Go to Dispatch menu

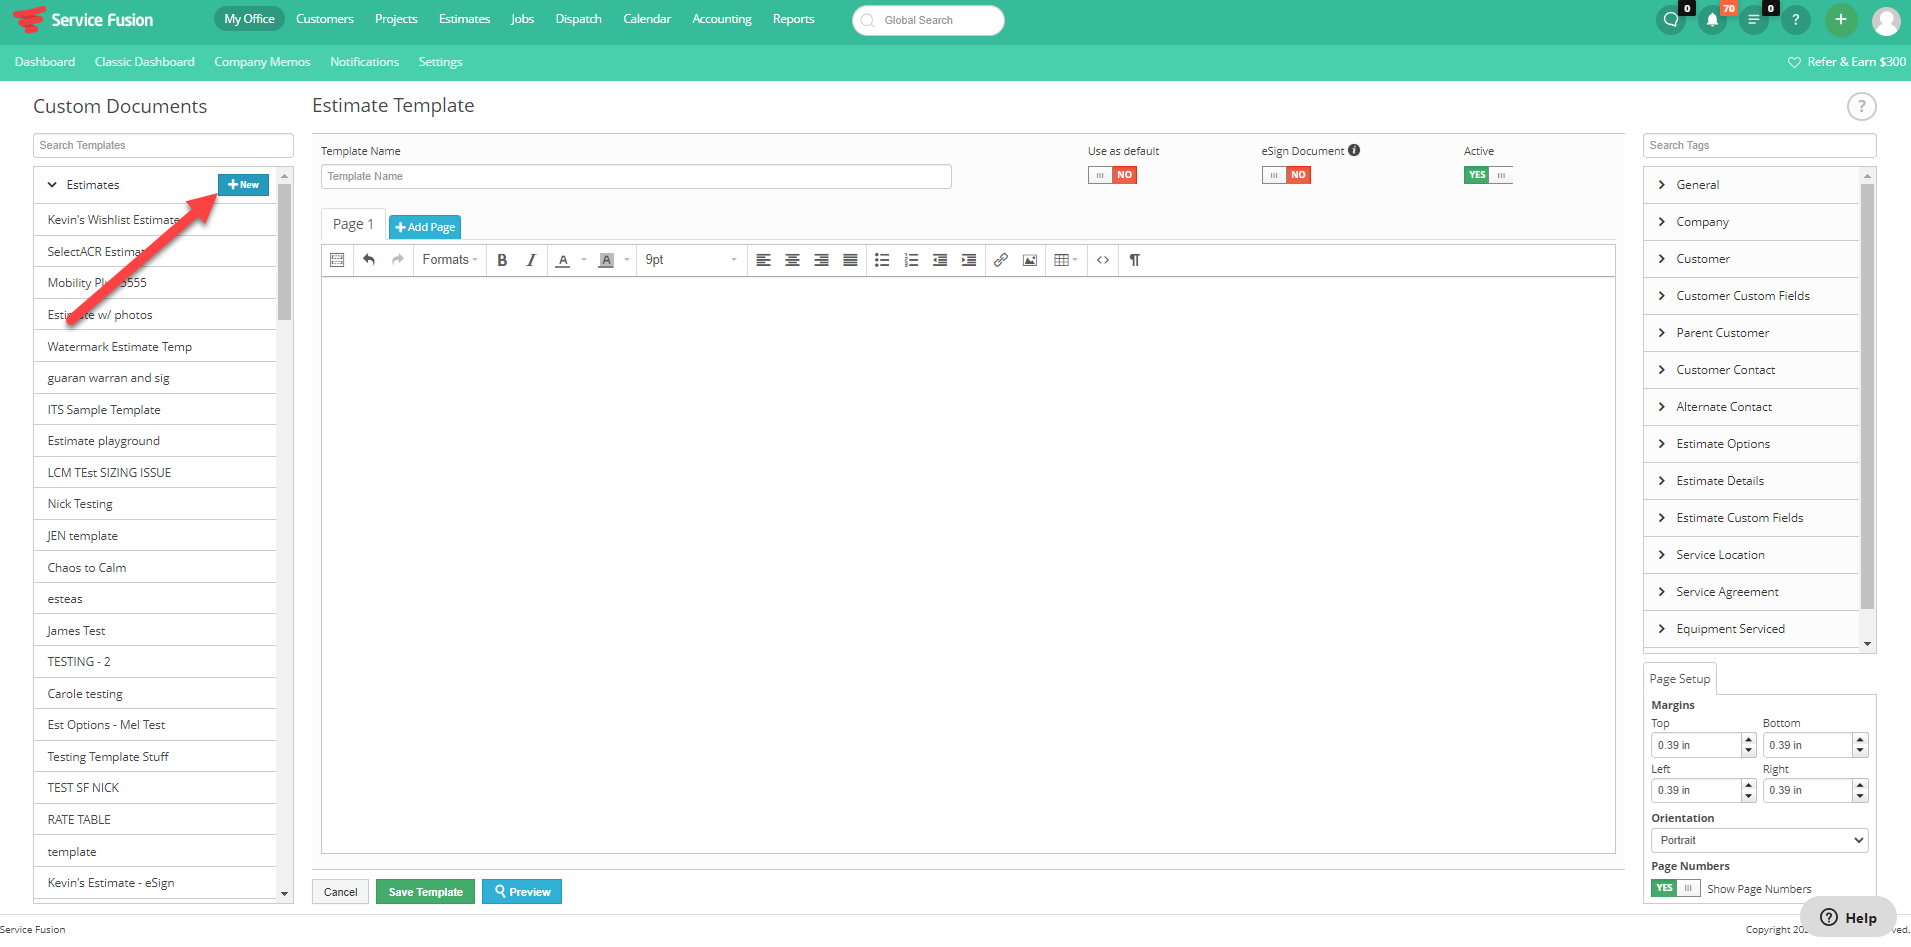point(579,19)
